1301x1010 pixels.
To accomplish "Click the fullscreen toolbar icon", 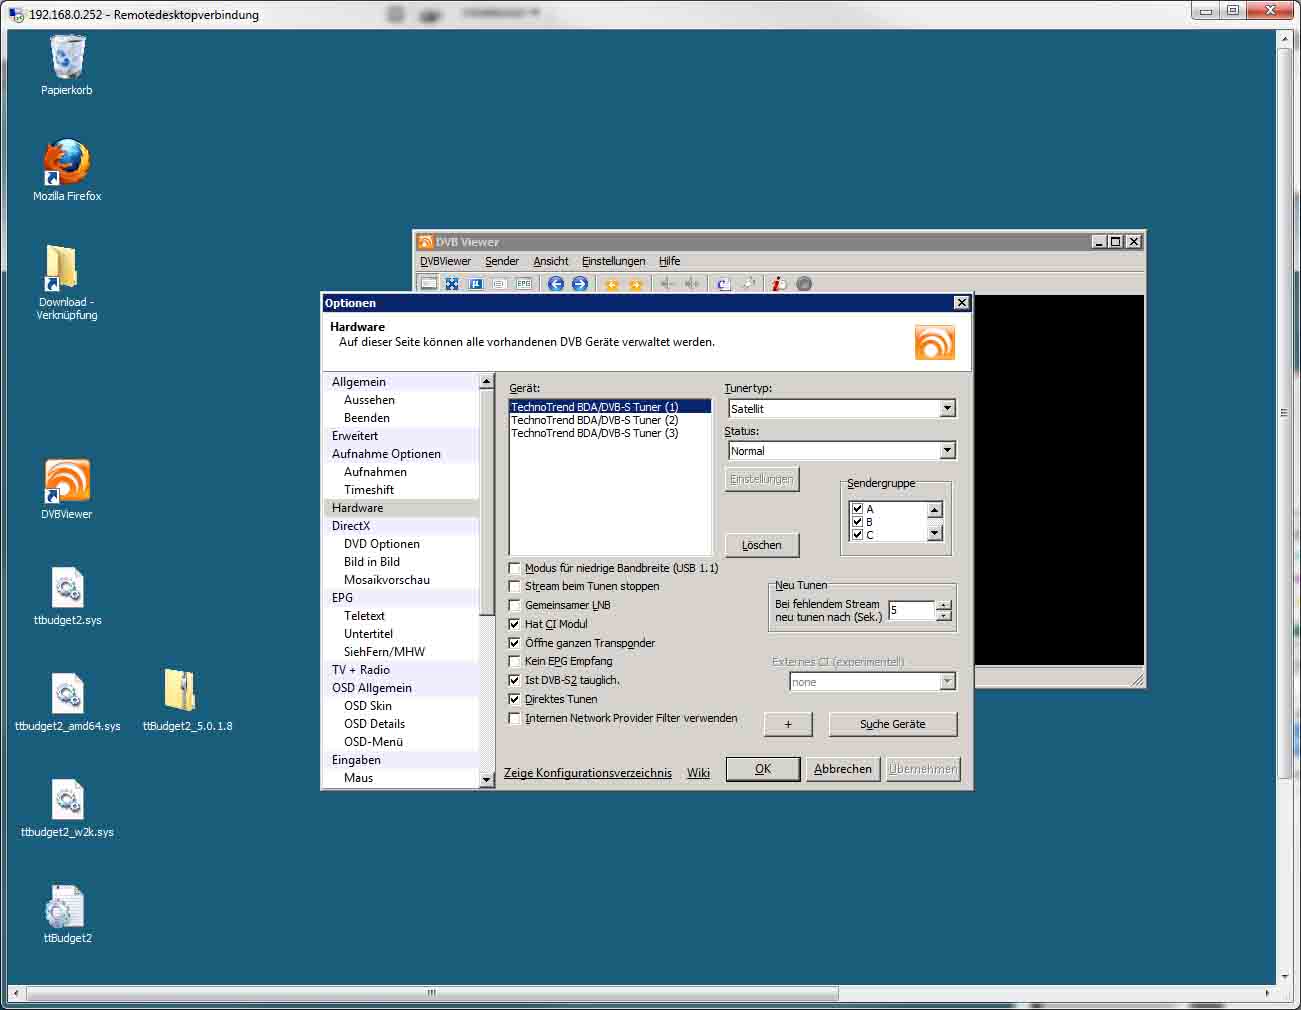I will point(452,284).
